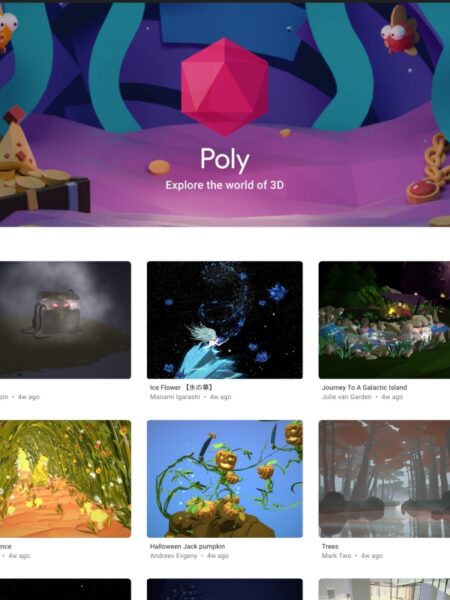Click the pink Poly icosahedron logo
Screen dimensions: 450x600
click(225, 86)
